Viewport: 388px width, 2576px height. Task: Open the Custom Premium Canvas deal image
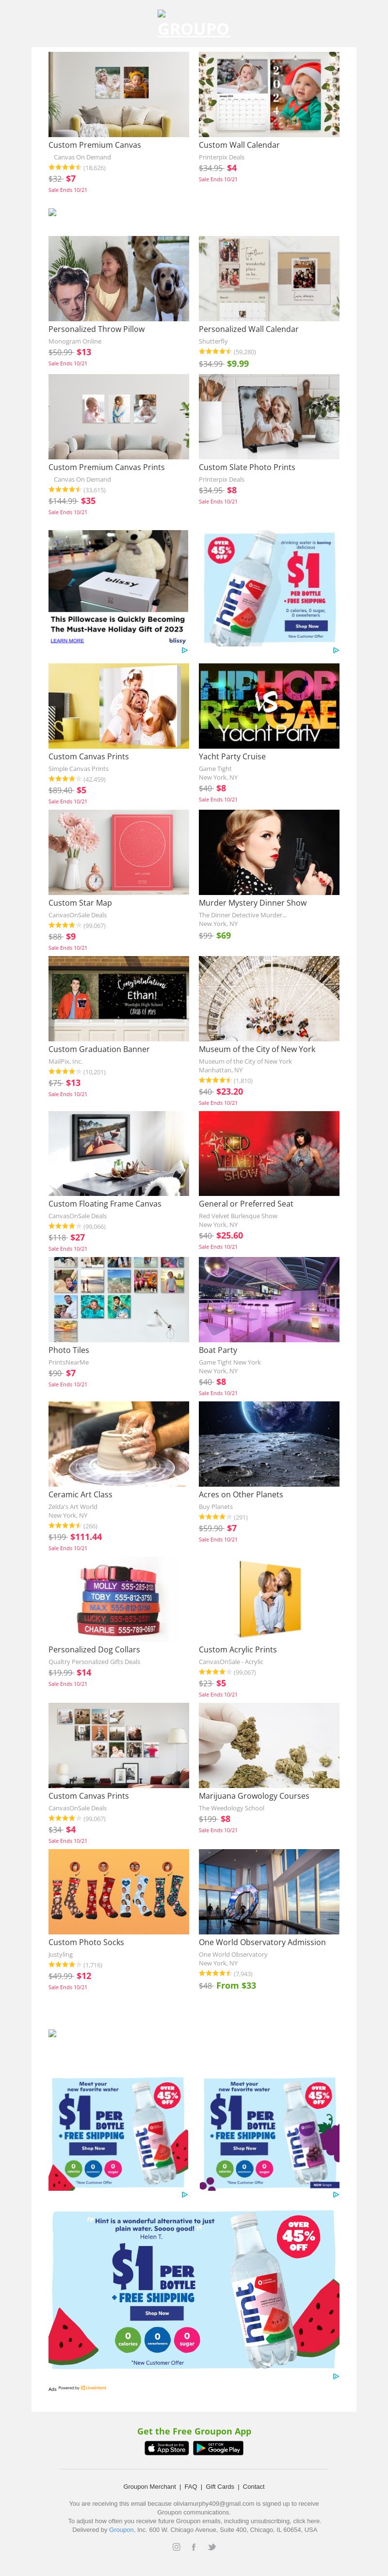[x=118, y=94]
